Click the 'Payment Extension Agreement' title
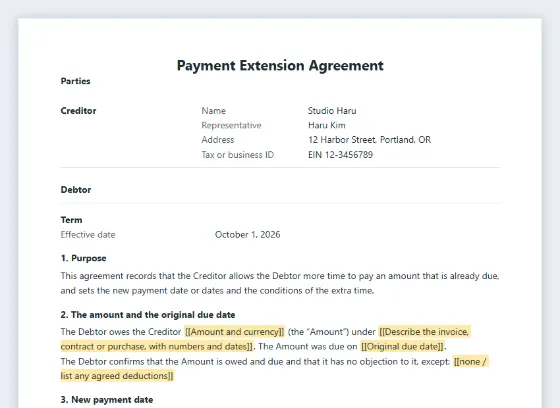560x408 pixels. point(280,66)
